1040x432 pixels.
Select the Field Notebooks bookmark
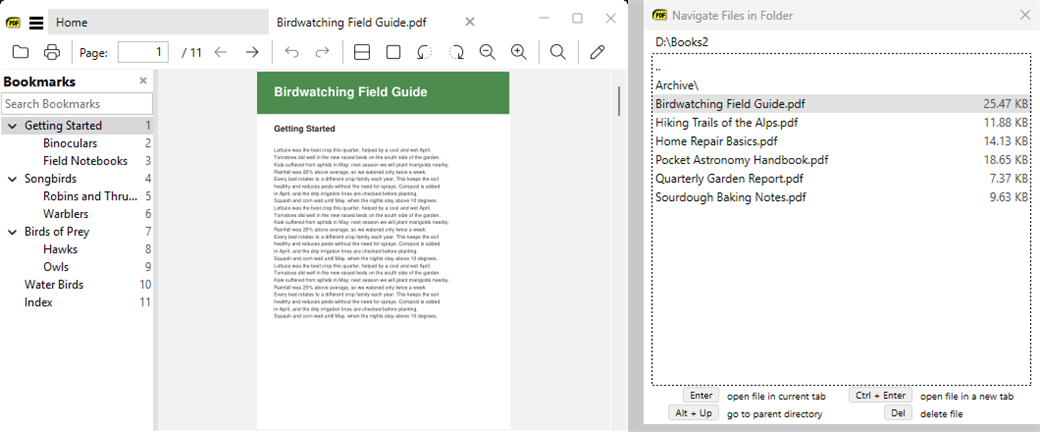point(85,161)
